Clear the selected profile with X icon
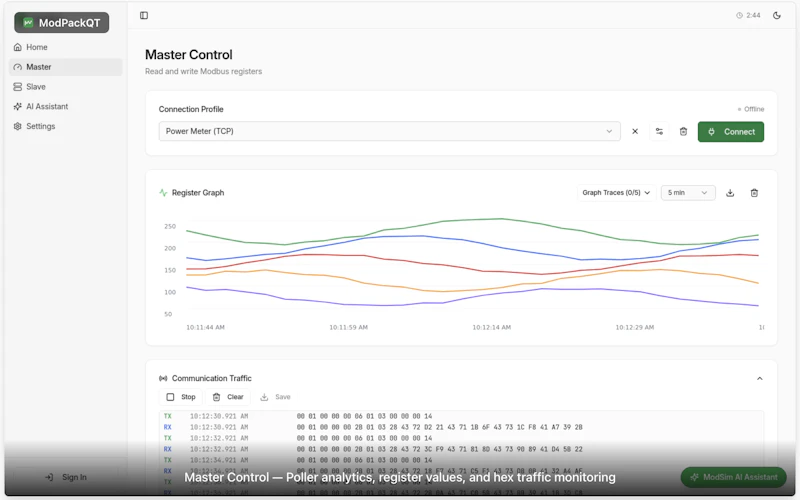This screenshot has width=800, height=500. click(635, 131)
